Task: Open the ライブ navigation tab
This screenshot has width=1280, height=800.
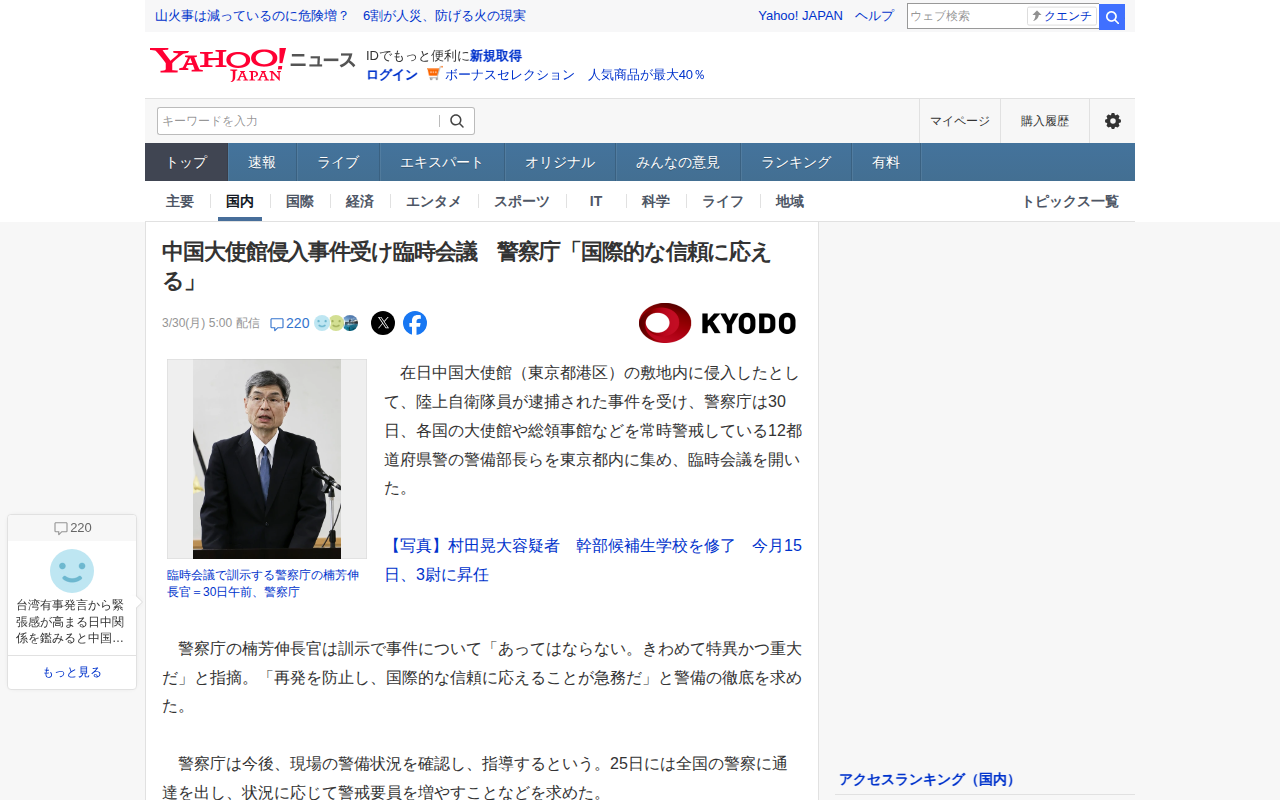Action: click(x=338, y=162)
